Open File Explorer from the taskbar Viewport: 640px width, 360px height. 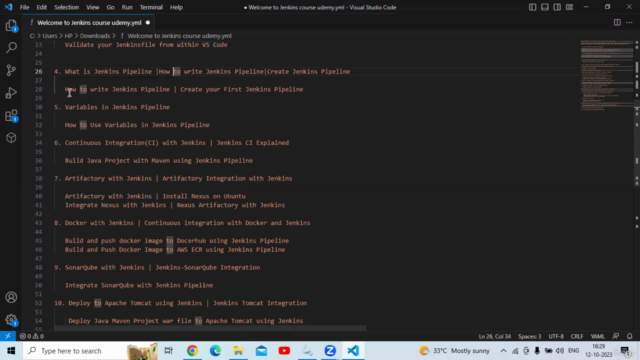click(x=238, y=351)
